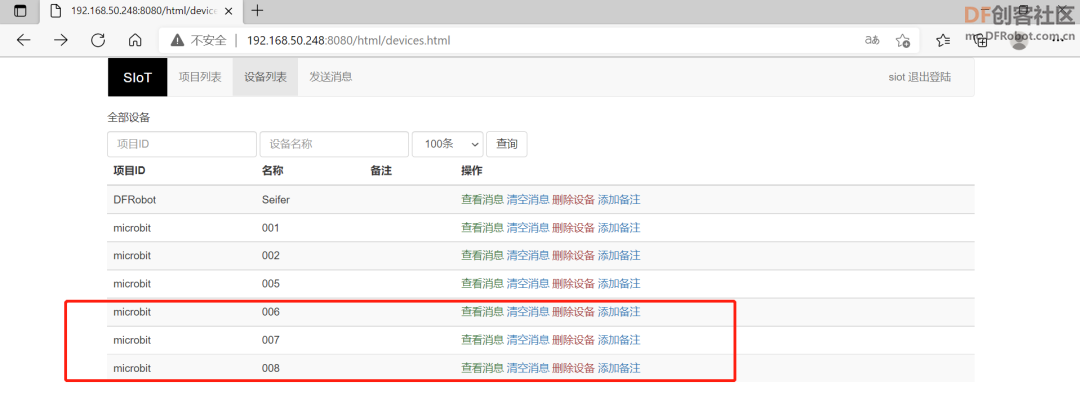Click device name 001 cell
The width and height of the screenshot is (1080, 395).
(x=271, y=227)
